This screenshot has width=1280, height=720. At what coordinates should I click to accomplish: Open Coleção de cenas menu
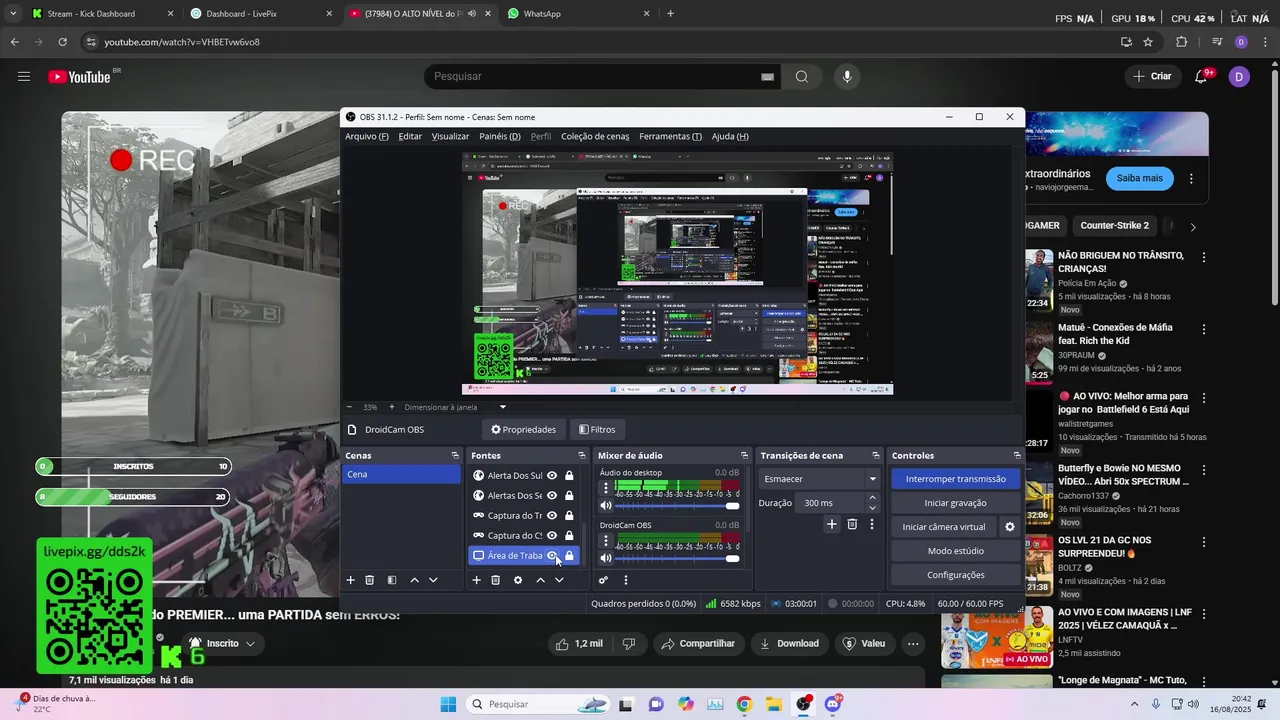coord(595,137)
